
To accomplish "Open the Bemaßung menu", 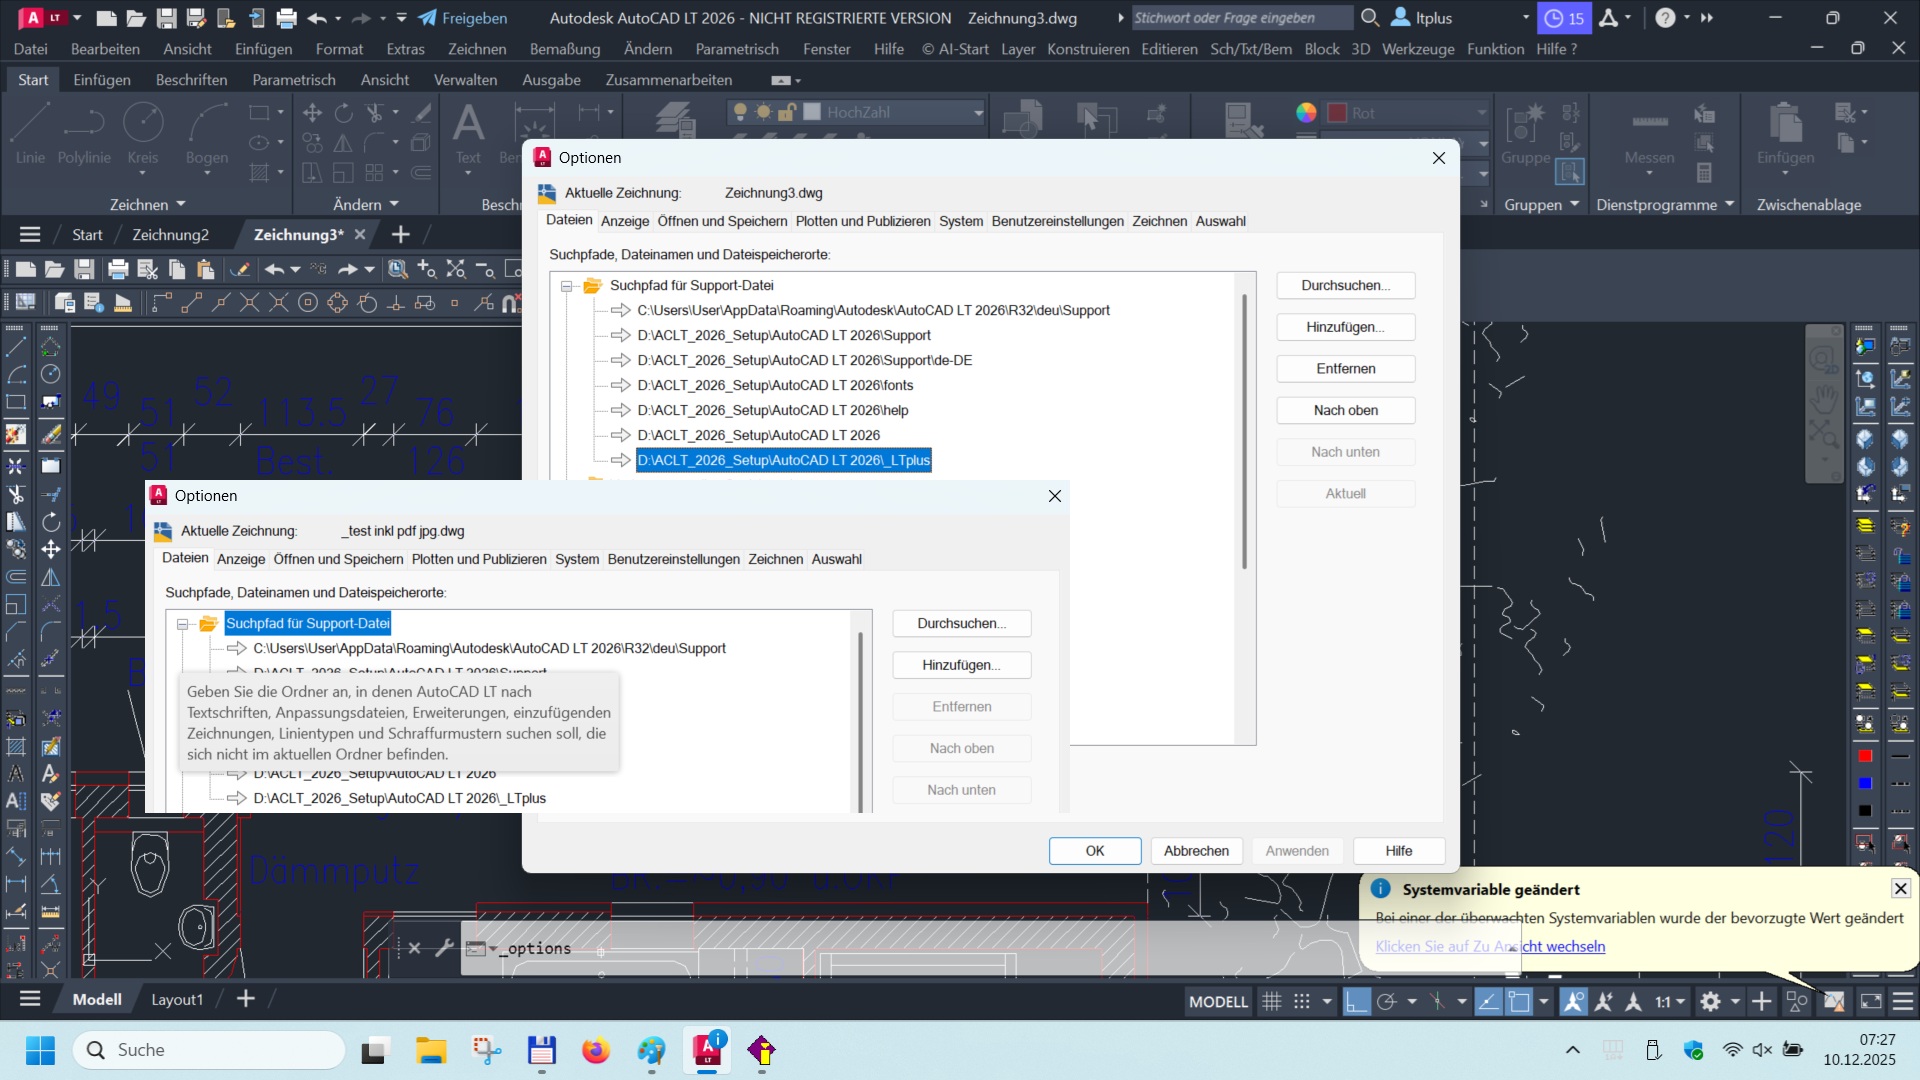I will pyautogui.click(x=564, y=49).
